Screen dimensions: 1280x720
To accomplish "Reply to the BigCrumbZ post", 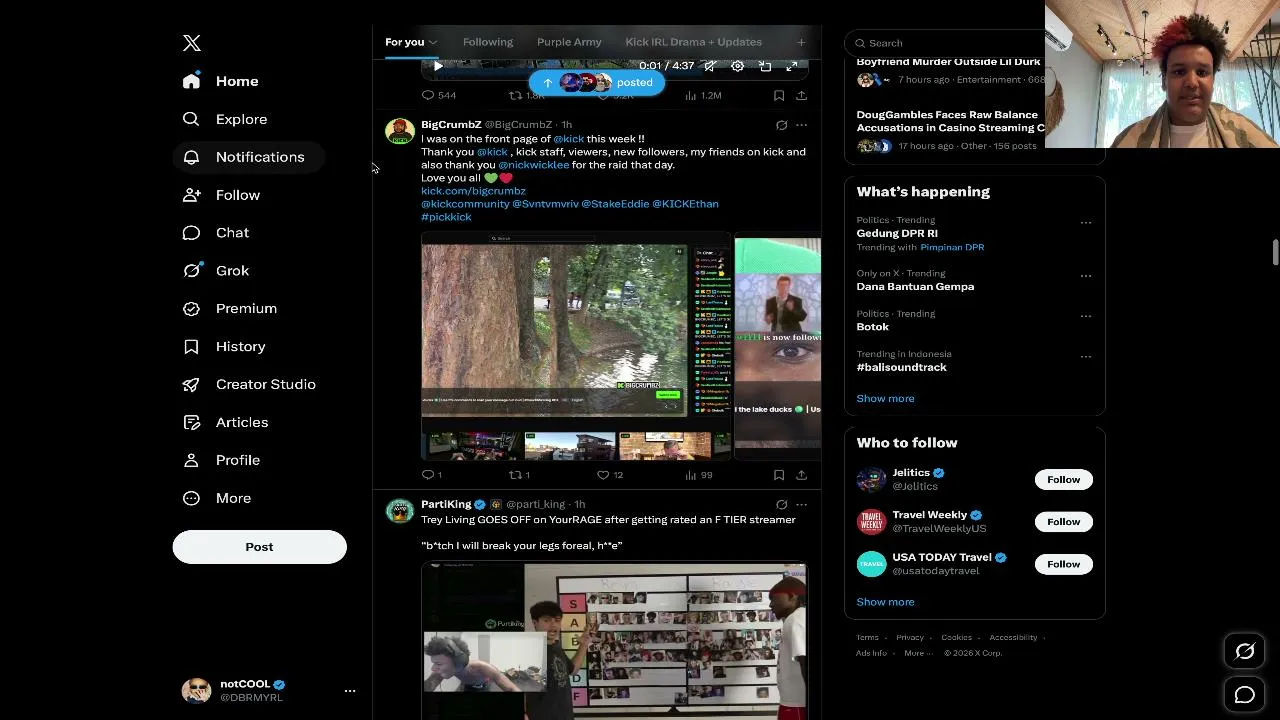I will pyautogui.click(x=428, y=475).
